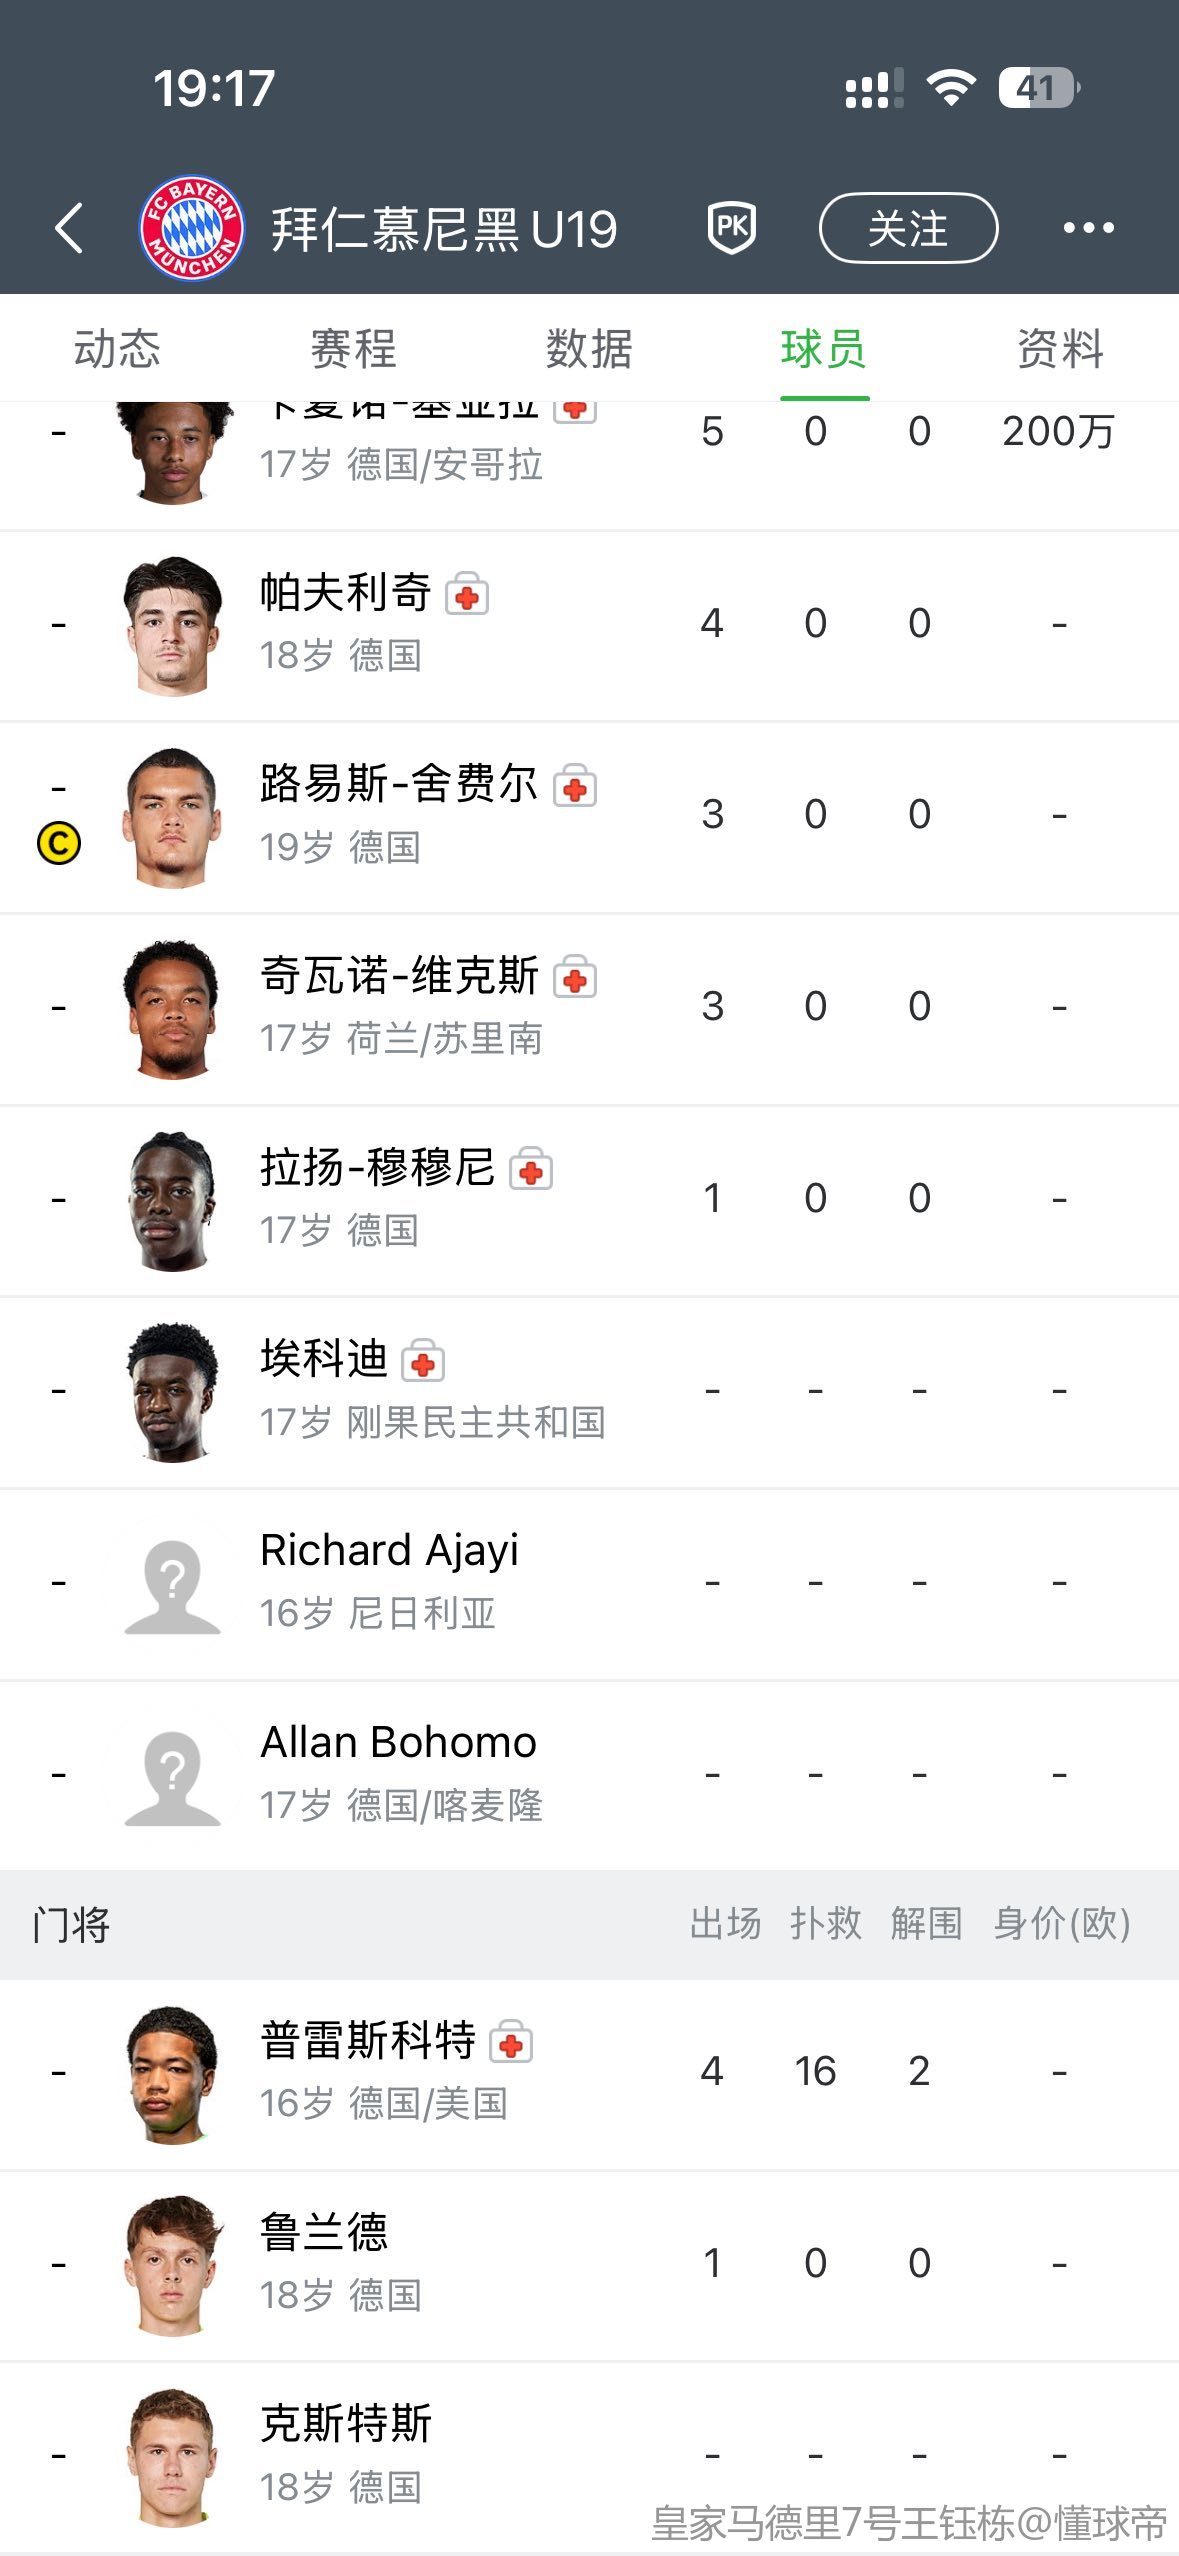Tap the injury icon beside 普雷斯科特
This screenshot has height=2556, width=1179.
point(511,2044)
